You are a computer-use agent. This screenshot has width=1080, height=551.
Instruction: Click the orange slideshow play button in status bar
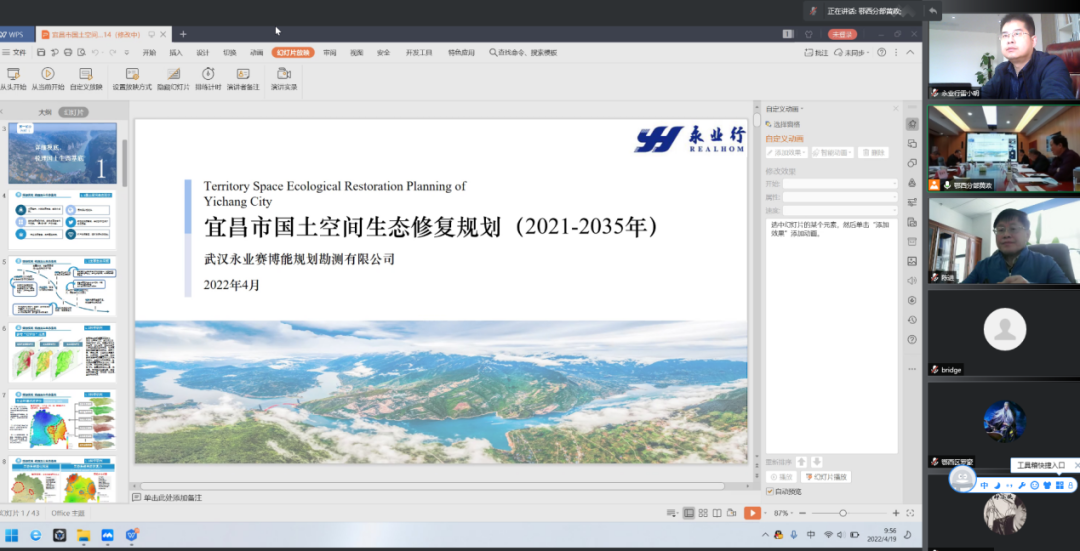(x=752, y=513)
